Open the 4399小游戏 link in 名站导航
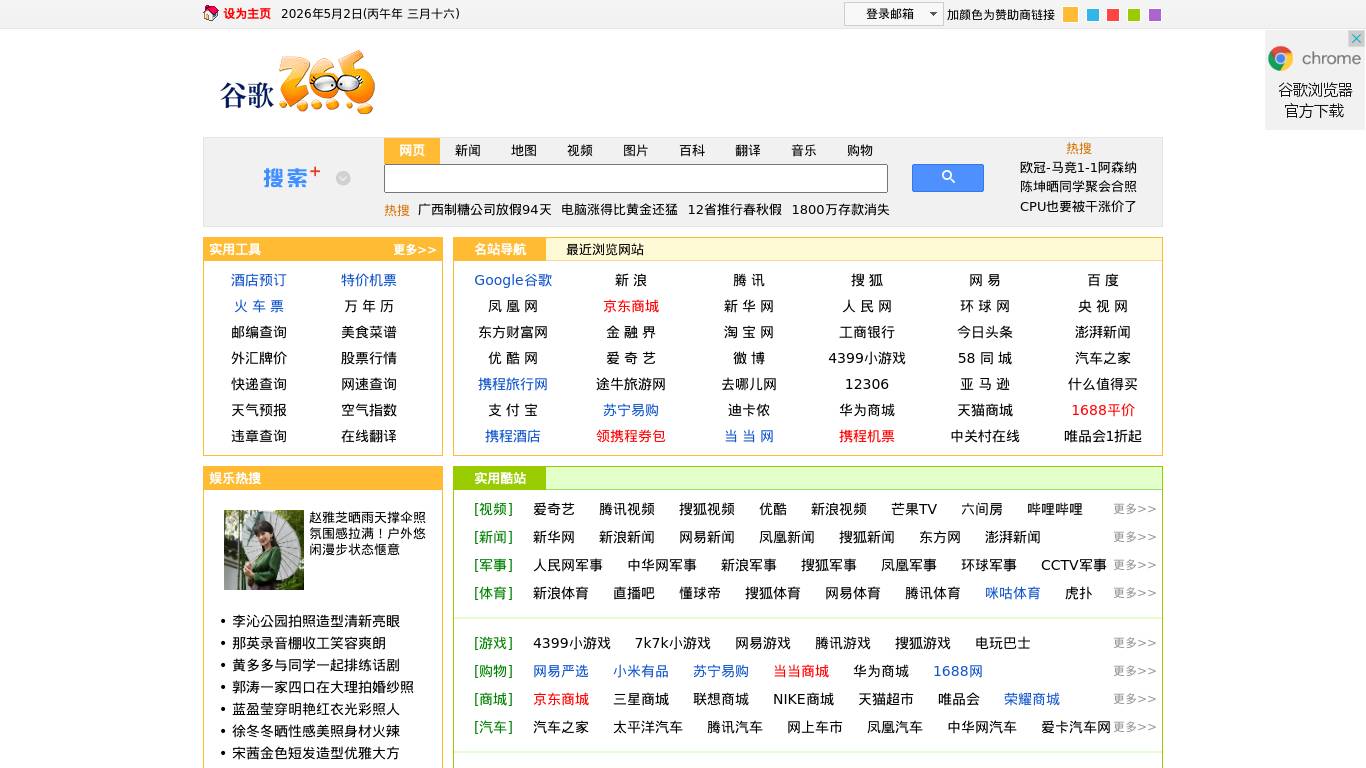The height and width of the screenshot is (768, 1366). 867,358
